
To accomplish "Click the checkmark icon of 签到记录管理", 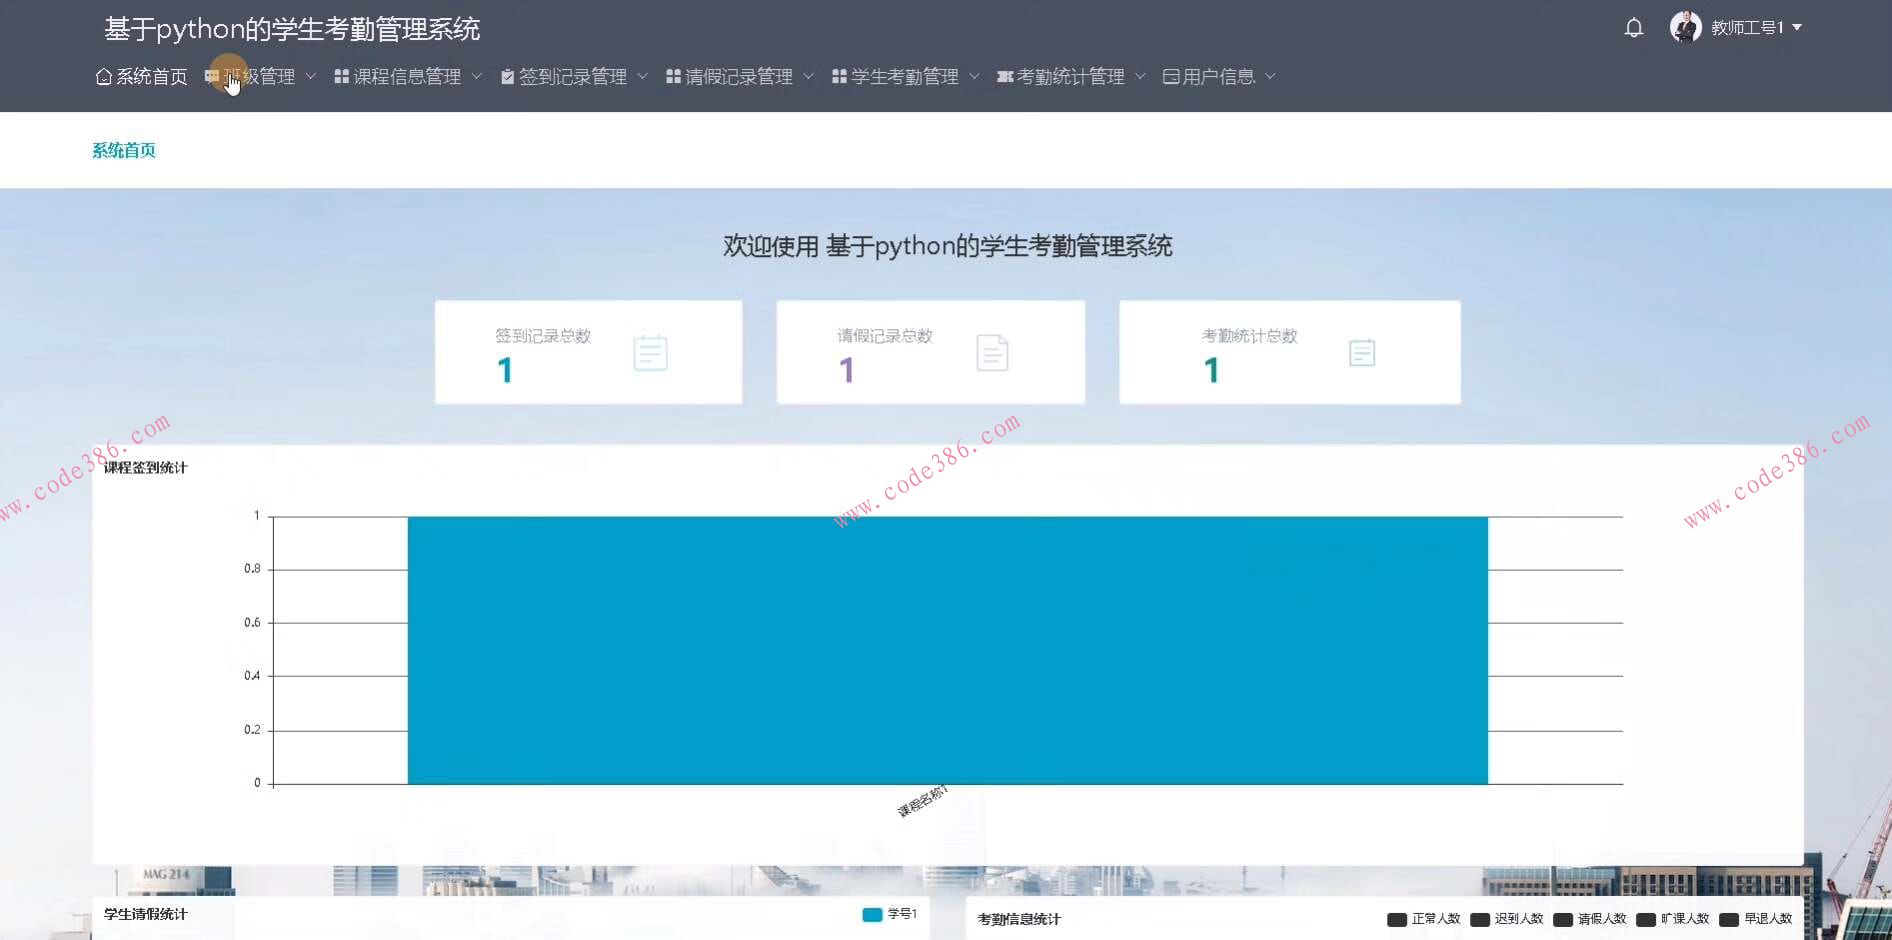I will click(x=507, y=75).
